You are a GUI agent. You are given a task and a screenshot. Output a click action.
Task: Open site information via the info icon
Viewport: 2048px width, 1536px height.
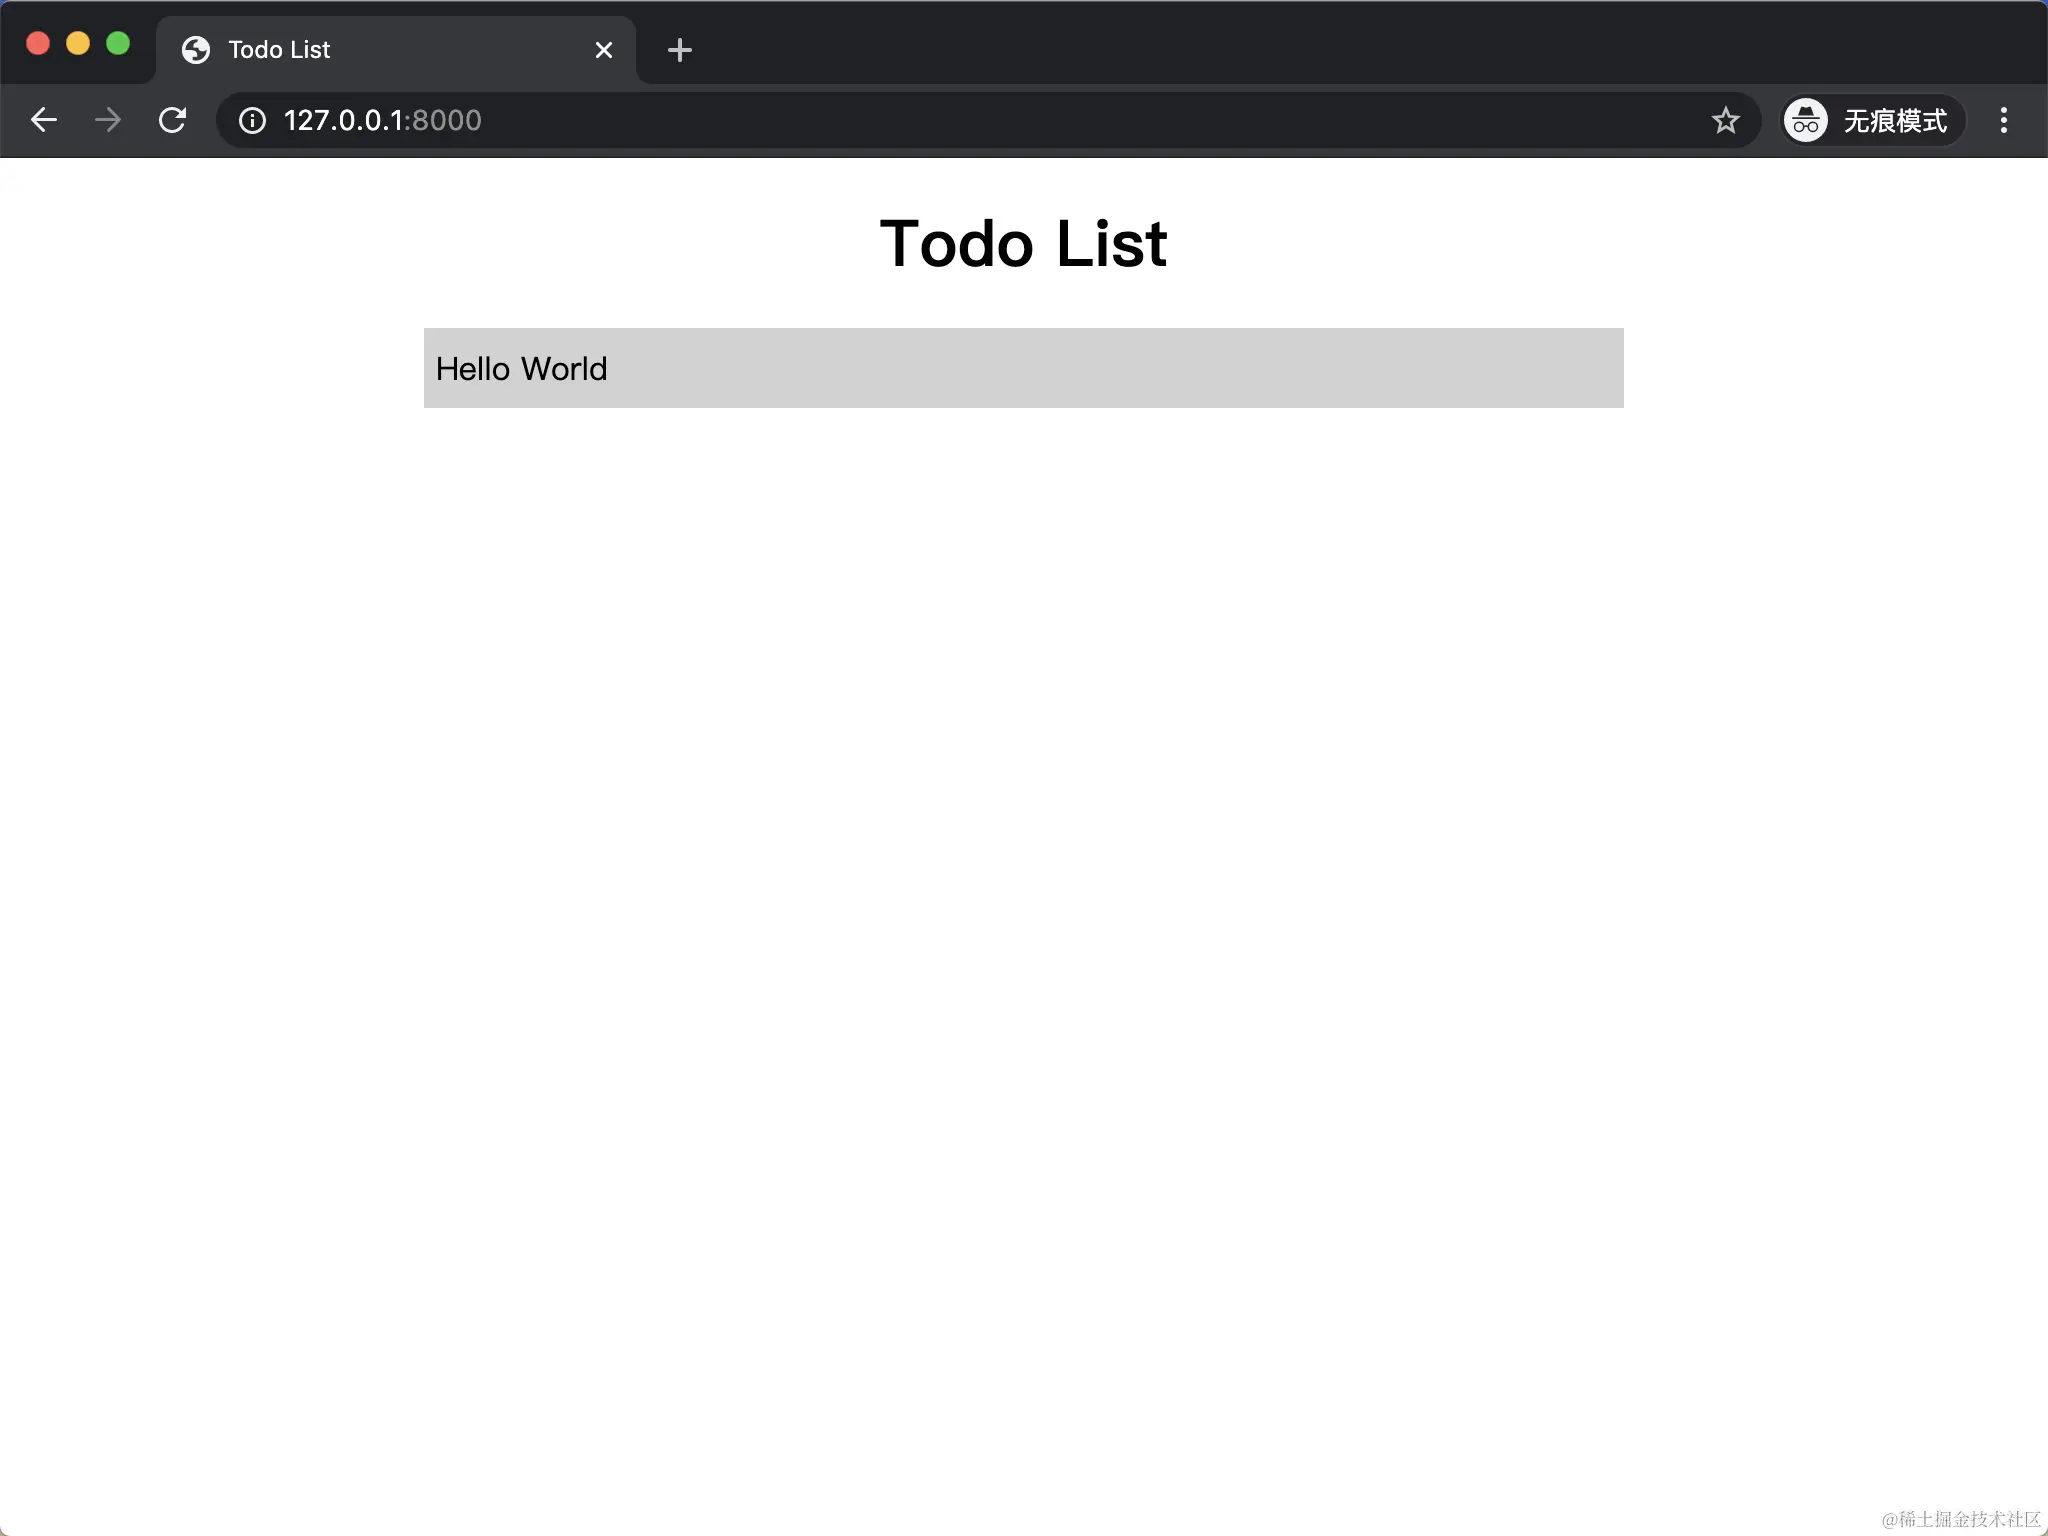point(251,120)
